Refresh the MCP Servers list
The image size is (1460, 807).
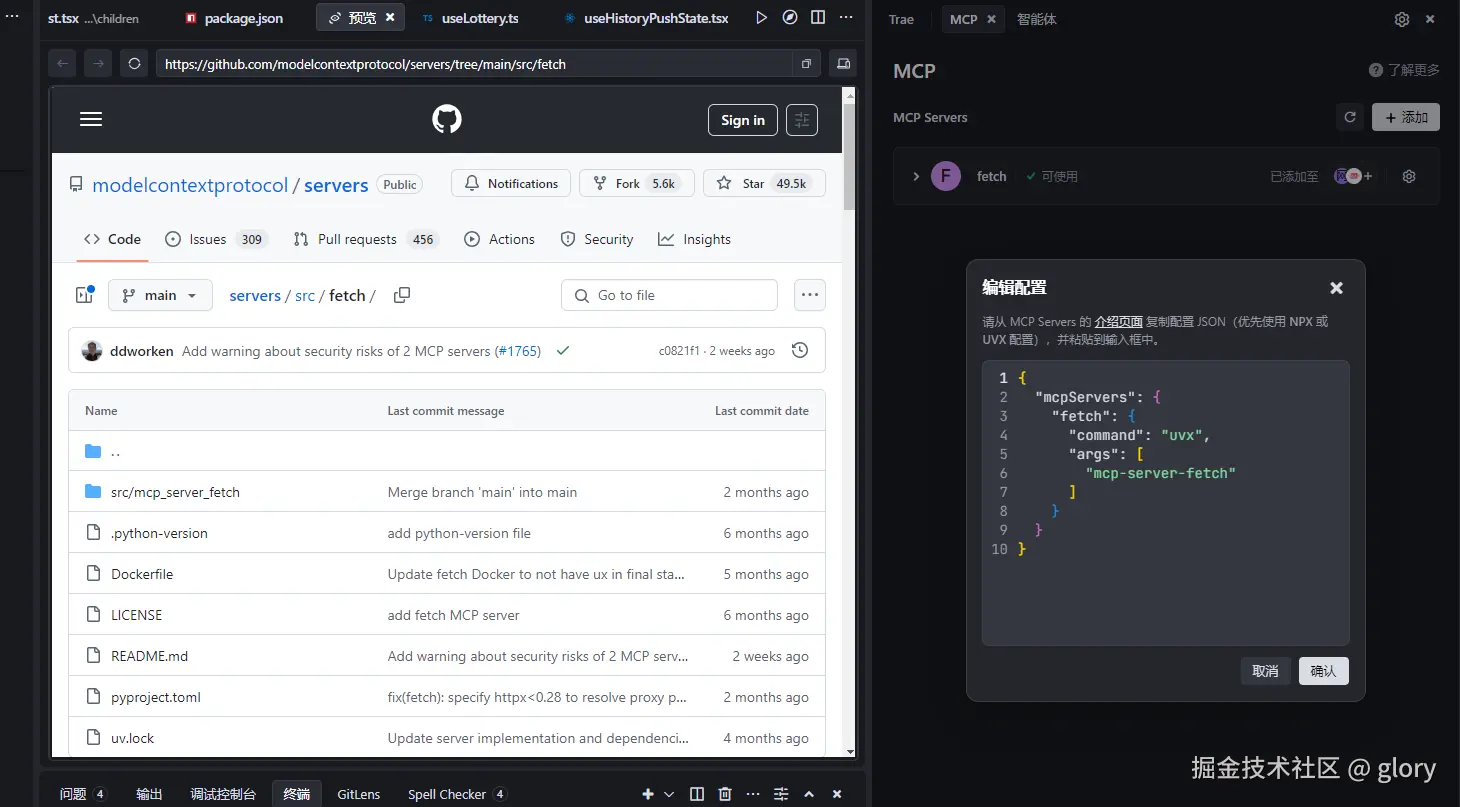click(x=1350, y=117)
